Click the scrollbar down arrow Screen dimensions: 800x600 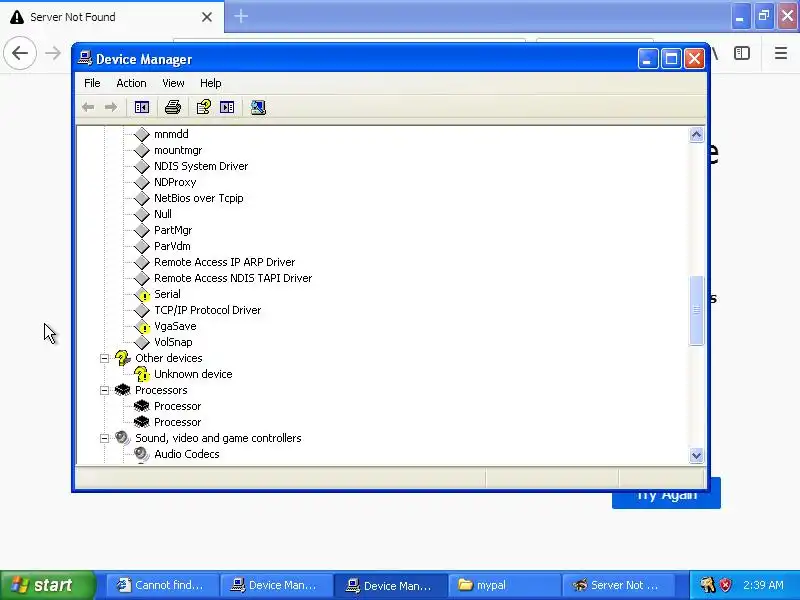(x=696, y=455)
